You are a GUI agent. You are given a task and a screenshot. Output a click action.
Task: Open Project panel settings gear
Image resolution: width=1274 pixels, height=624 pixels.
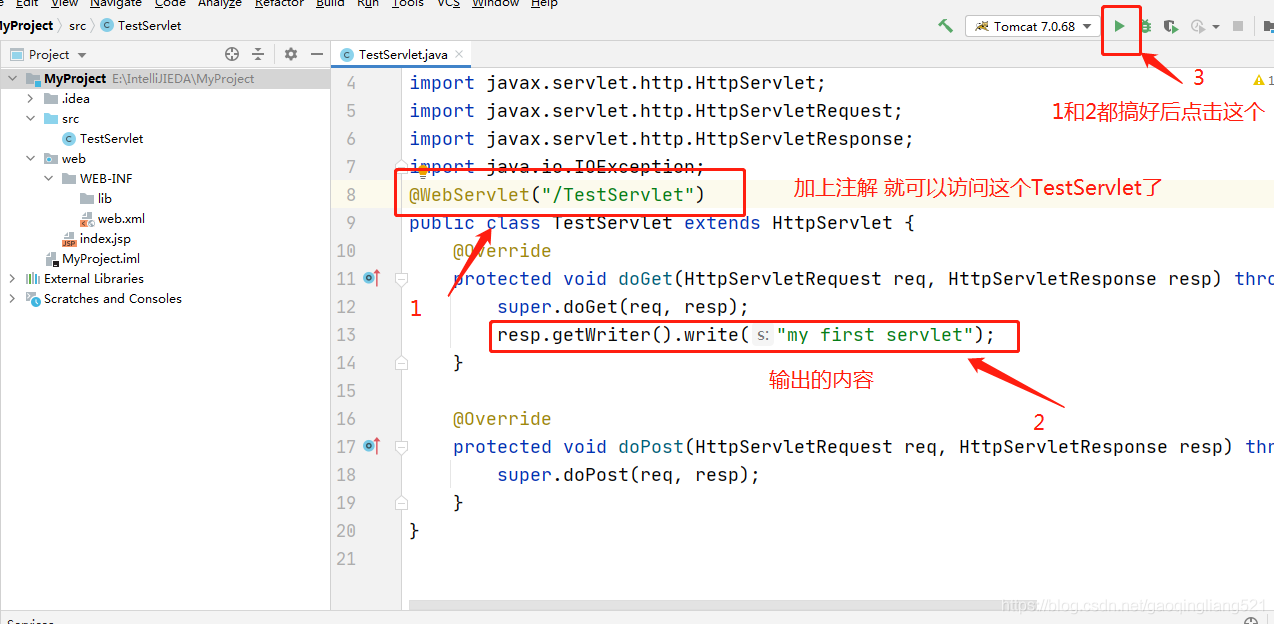(290, 53)
